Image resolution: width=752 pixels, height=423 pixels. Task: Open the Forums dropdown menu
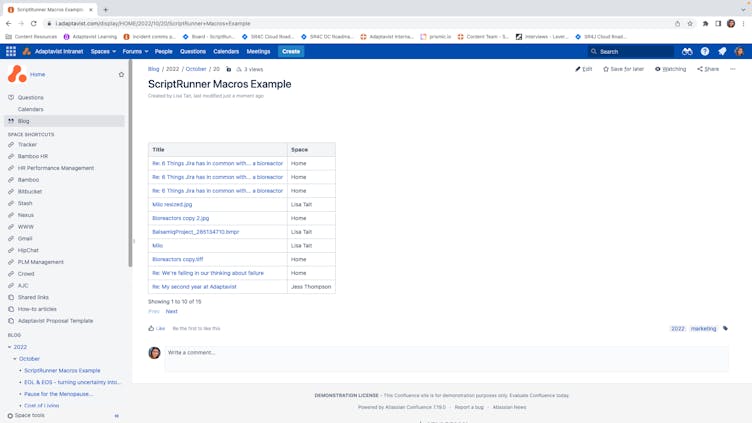tap(135, 51)
